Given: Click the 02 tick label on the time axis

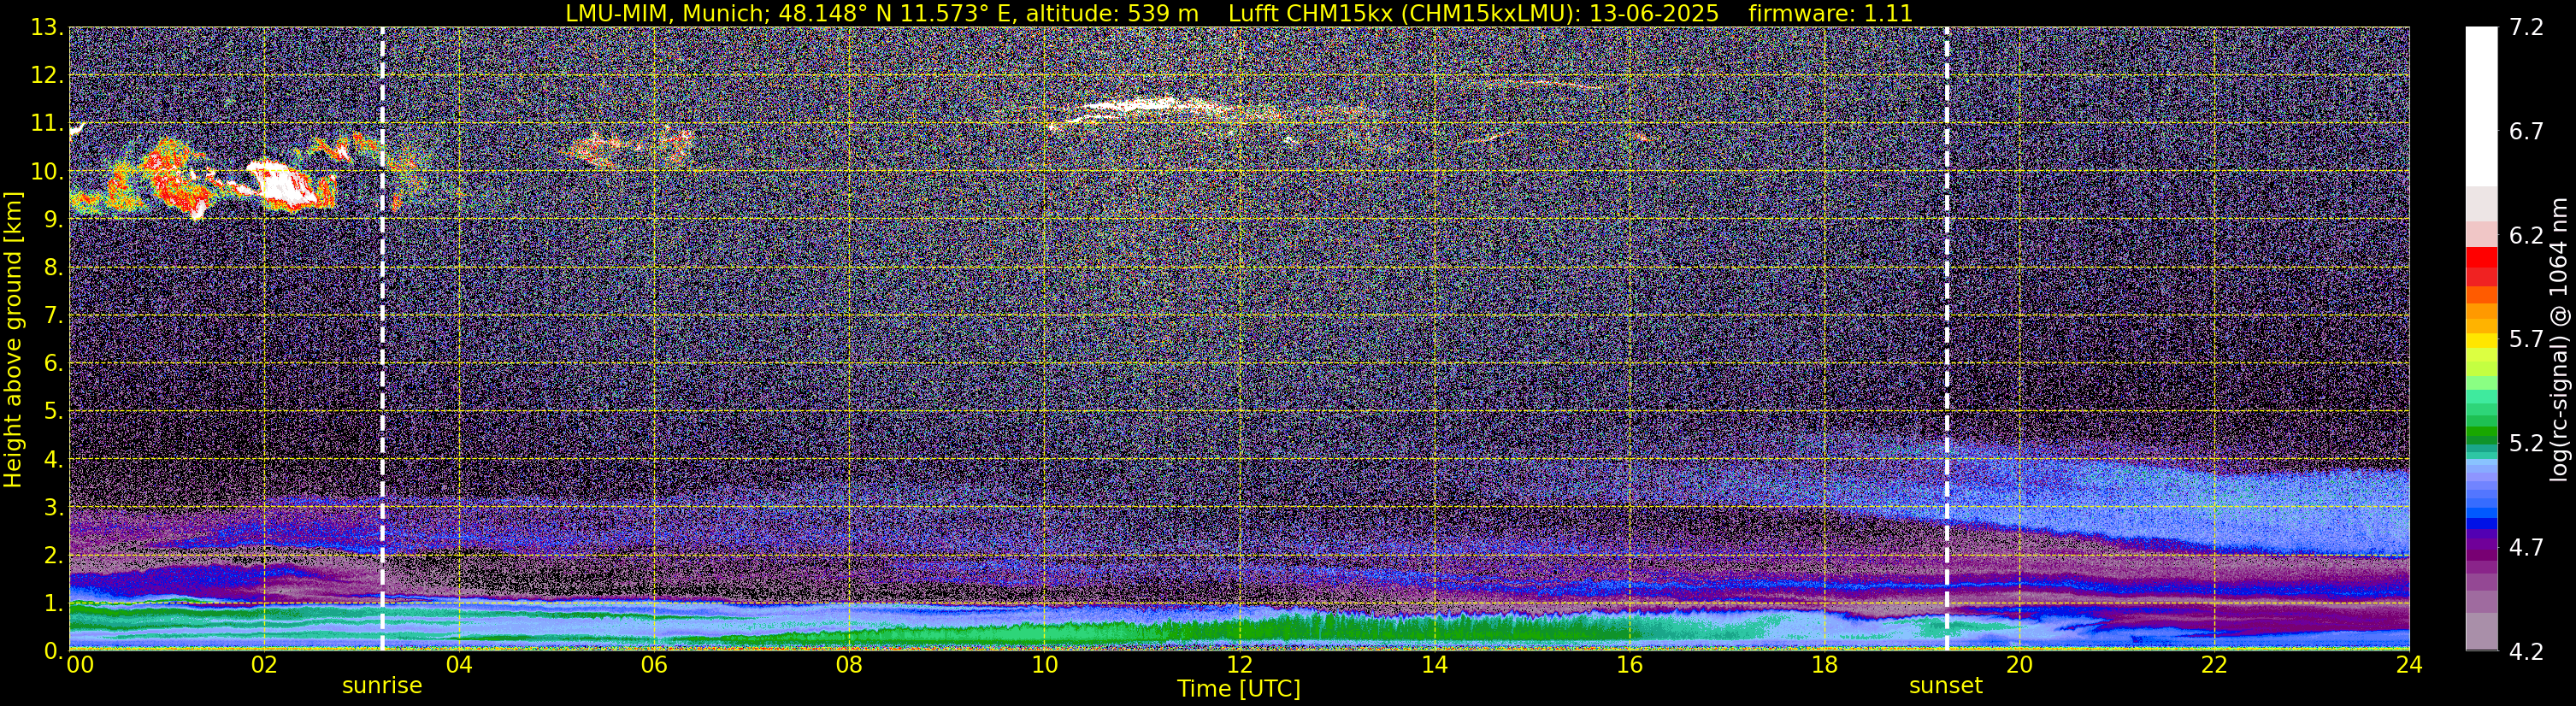Looking at the screenshot, I should tap(264, 665).
